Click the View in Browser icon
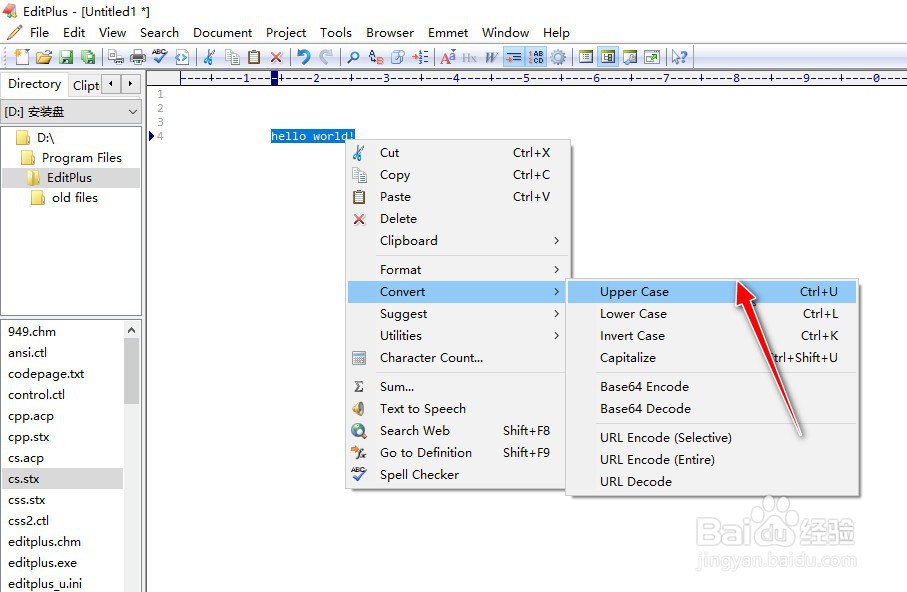This screenshot has width=907, height=592. (x=182, y=57)
